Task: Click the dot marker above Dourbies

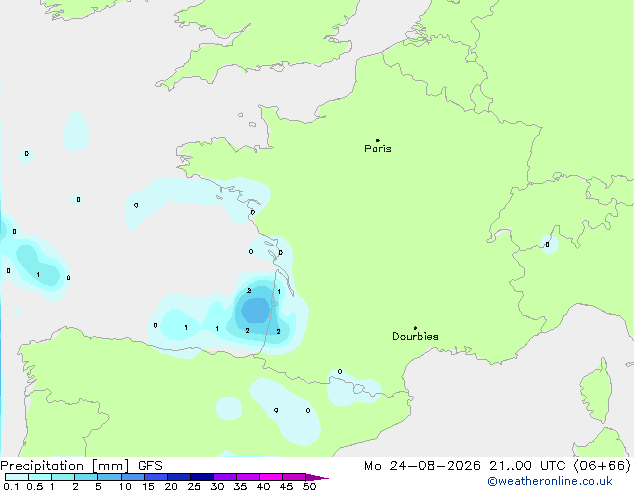Action: (x=415, y=328)
